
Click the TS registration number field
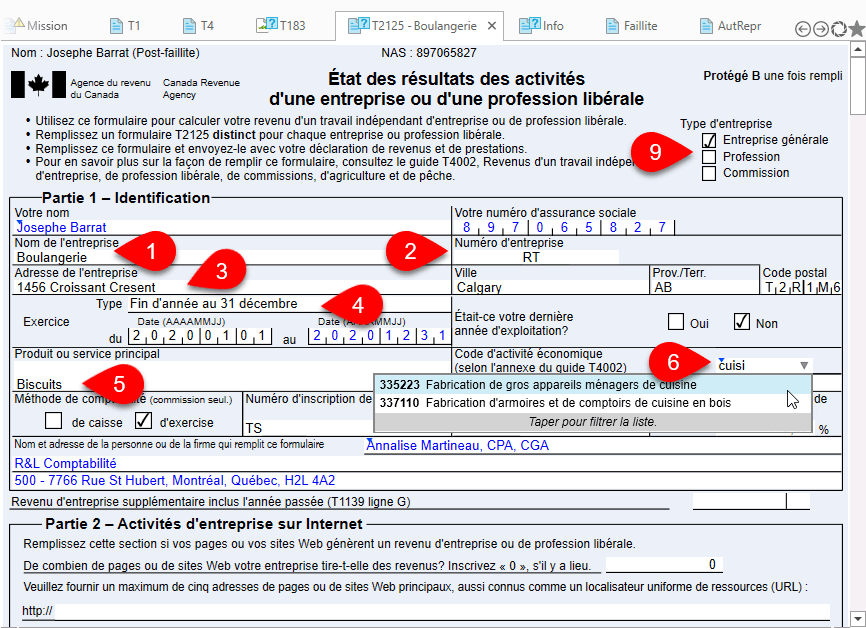309,429
